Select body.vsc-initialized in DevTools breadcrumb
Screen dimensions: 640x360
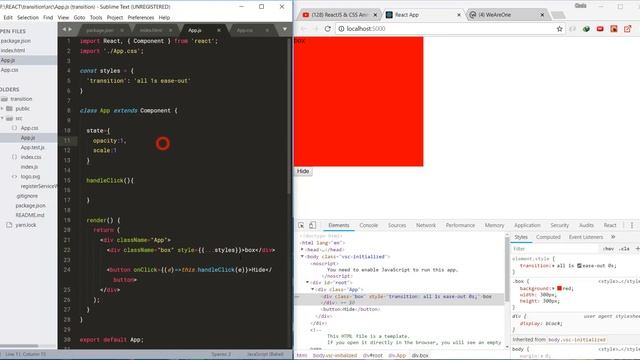(335, 356)
